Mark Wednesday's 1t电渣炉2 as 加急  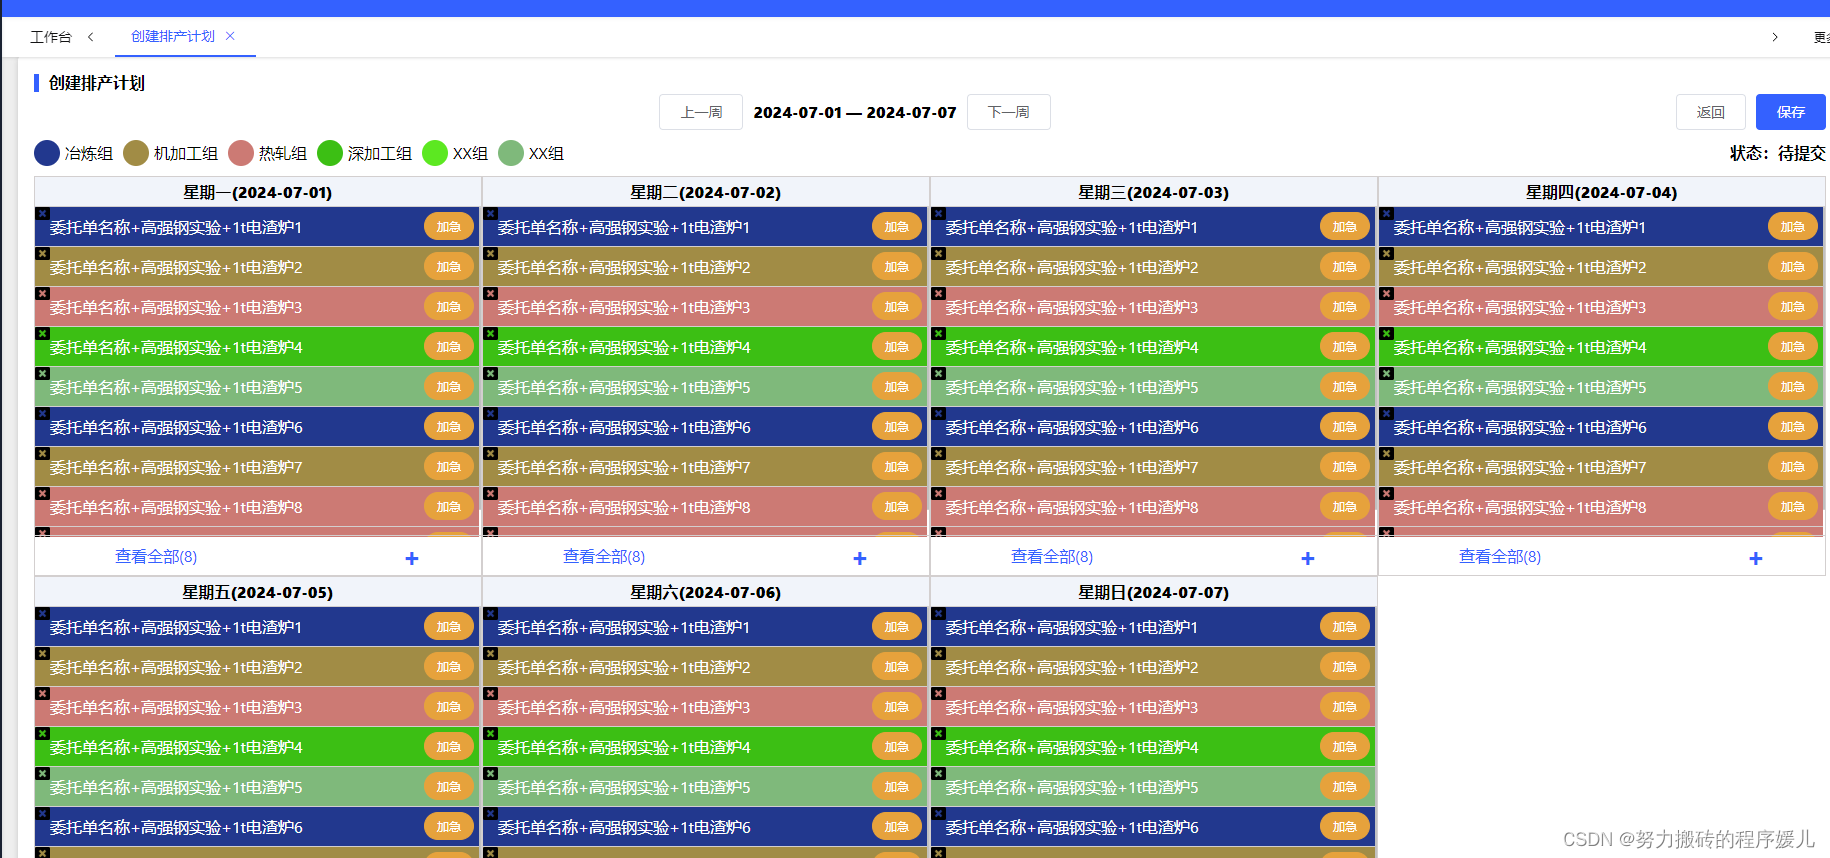click(1345, 267)
